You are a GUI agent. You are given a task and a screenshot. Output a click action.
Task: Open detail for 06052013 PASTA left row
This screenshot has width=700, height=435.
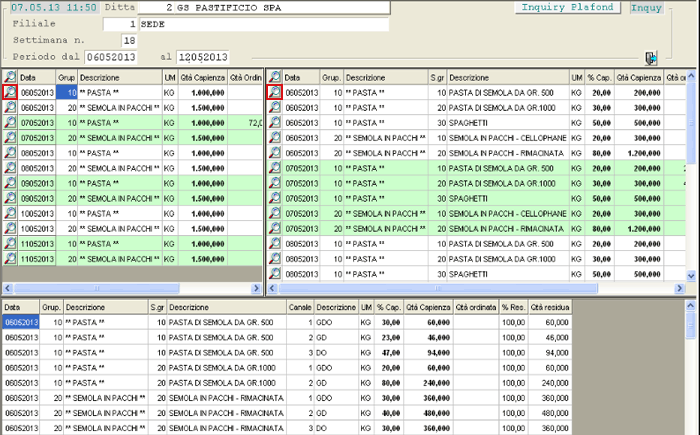[10, 92]
